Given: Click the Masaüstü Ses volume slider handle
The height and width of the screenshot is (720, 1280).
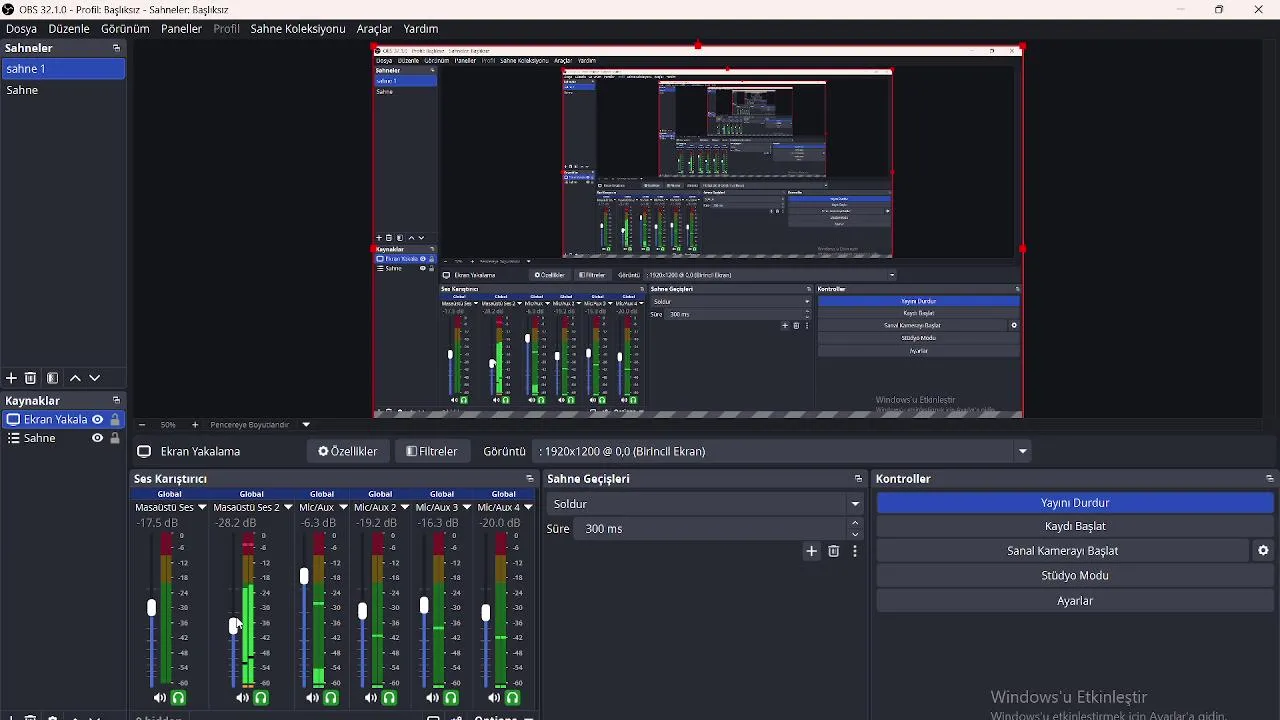Looking at the screenshot, I should 152,608.
